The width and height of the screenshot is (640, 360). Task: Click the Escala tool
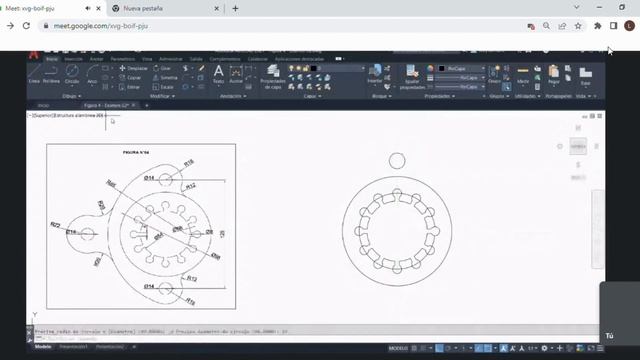point(163,87)
